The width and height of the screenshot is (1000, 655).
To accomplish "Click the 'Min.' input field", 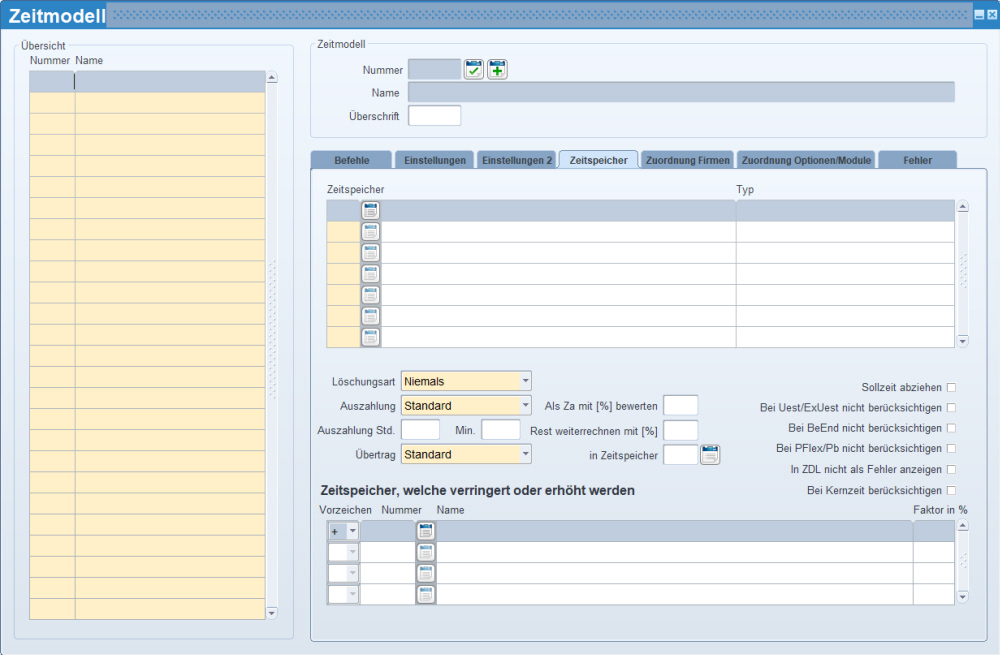I will 501,430.
